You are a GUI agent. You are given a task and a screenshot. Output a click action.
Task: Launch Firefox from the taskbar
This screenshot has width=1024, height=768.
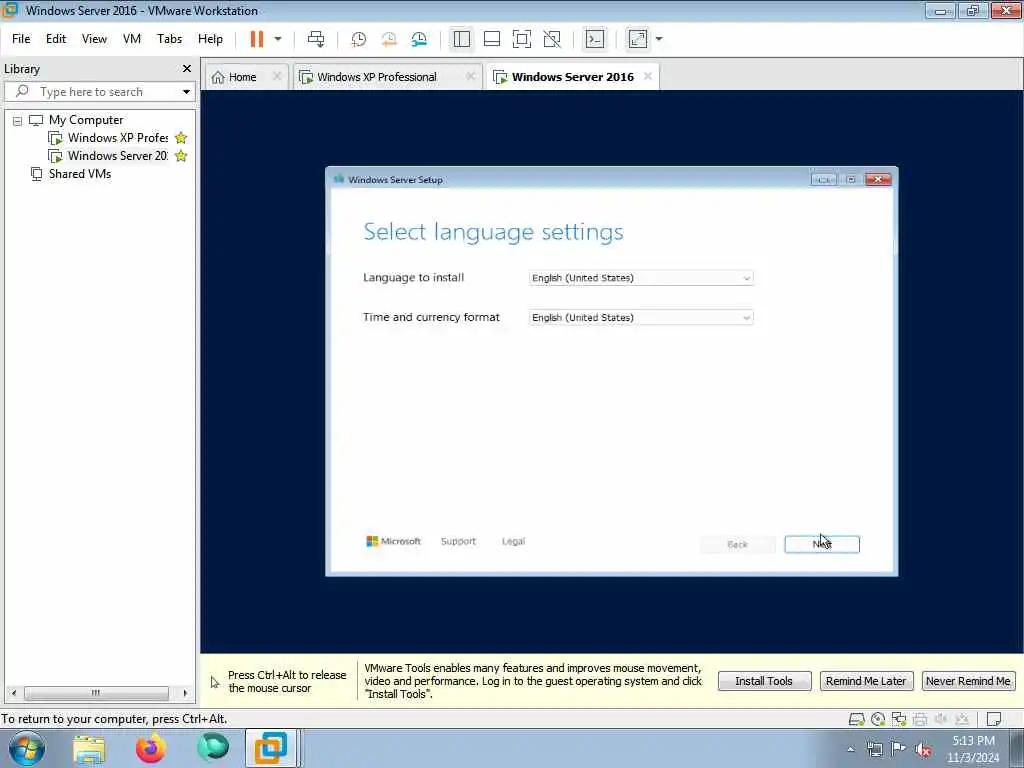pyautogui.click(x=151, y=748)
